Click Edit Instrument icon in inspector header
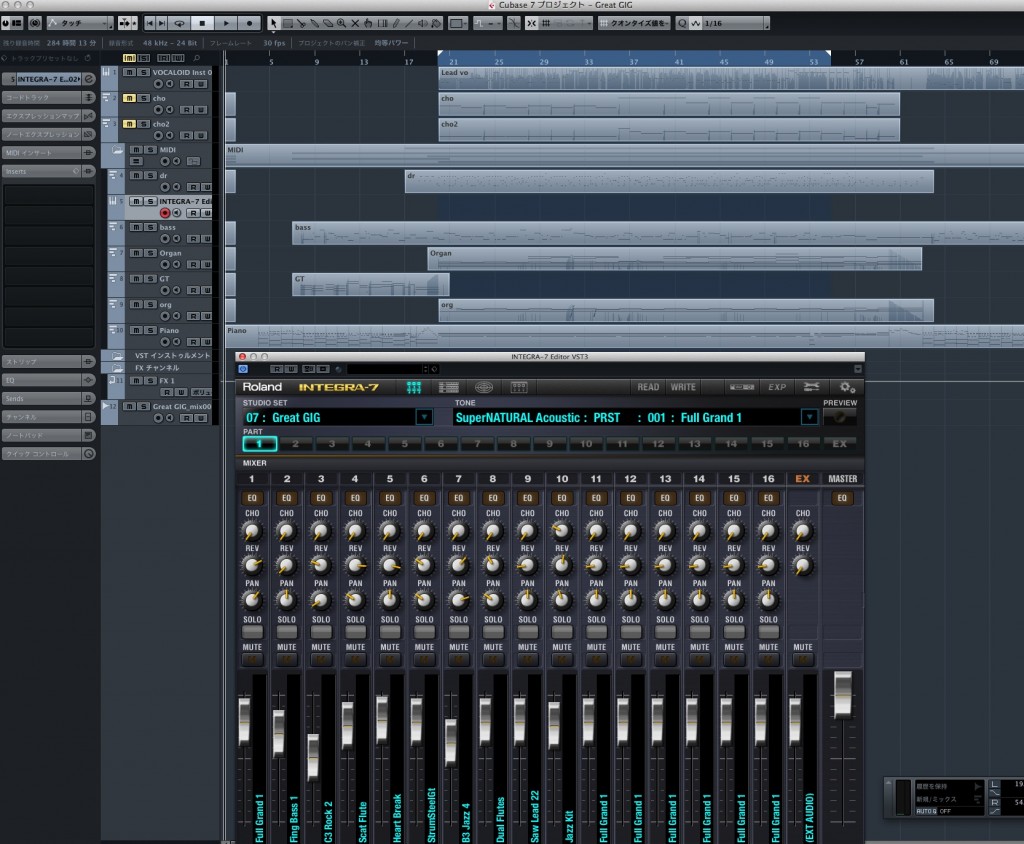Screen dimensions: 1024x844 (x=89, y=79)
